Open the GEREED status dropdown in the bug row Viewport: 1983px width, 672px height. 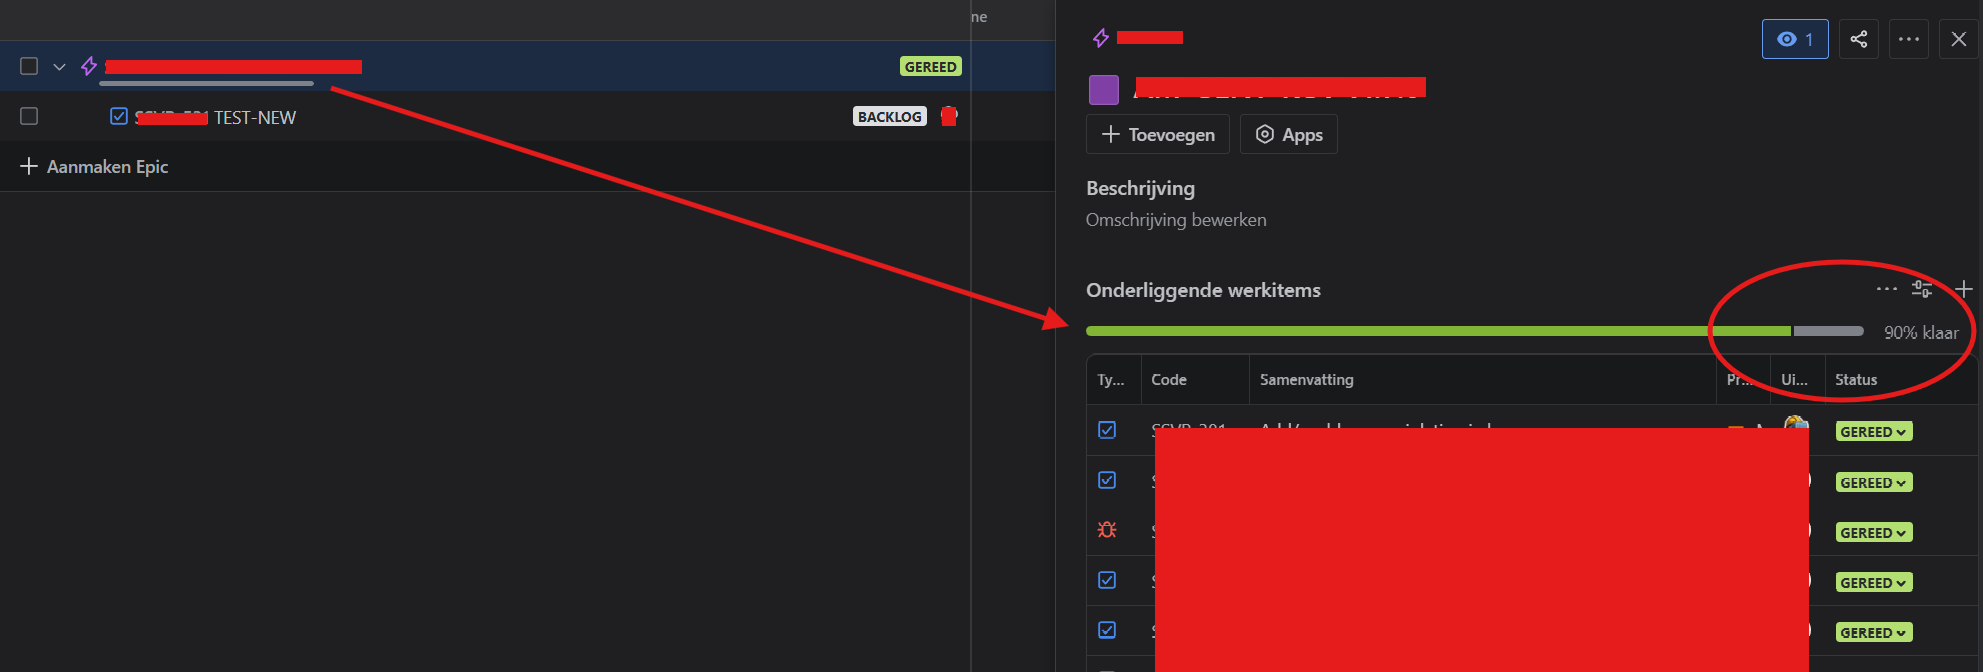[1874, 532]
